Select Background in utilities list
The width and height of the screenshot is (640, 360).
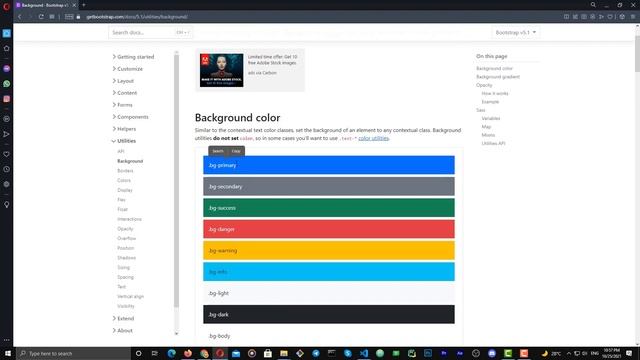[x=130, y=161]
